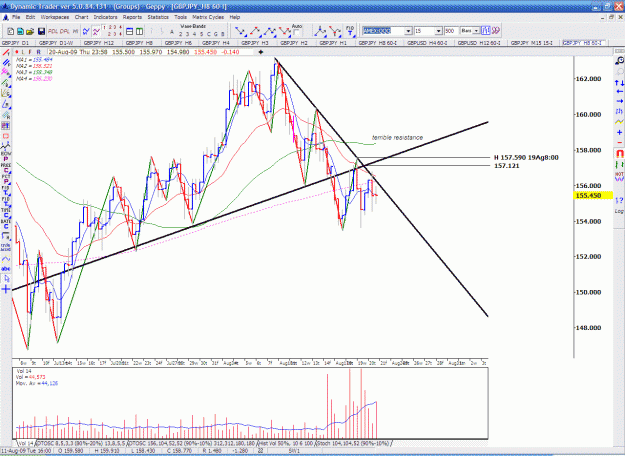Click the blue bar-chart style icon

tap(485, 31)
